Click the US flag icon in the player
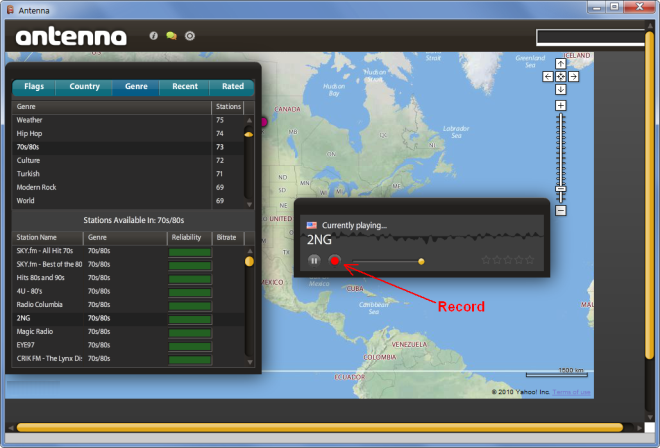 [x=311, y=225]
